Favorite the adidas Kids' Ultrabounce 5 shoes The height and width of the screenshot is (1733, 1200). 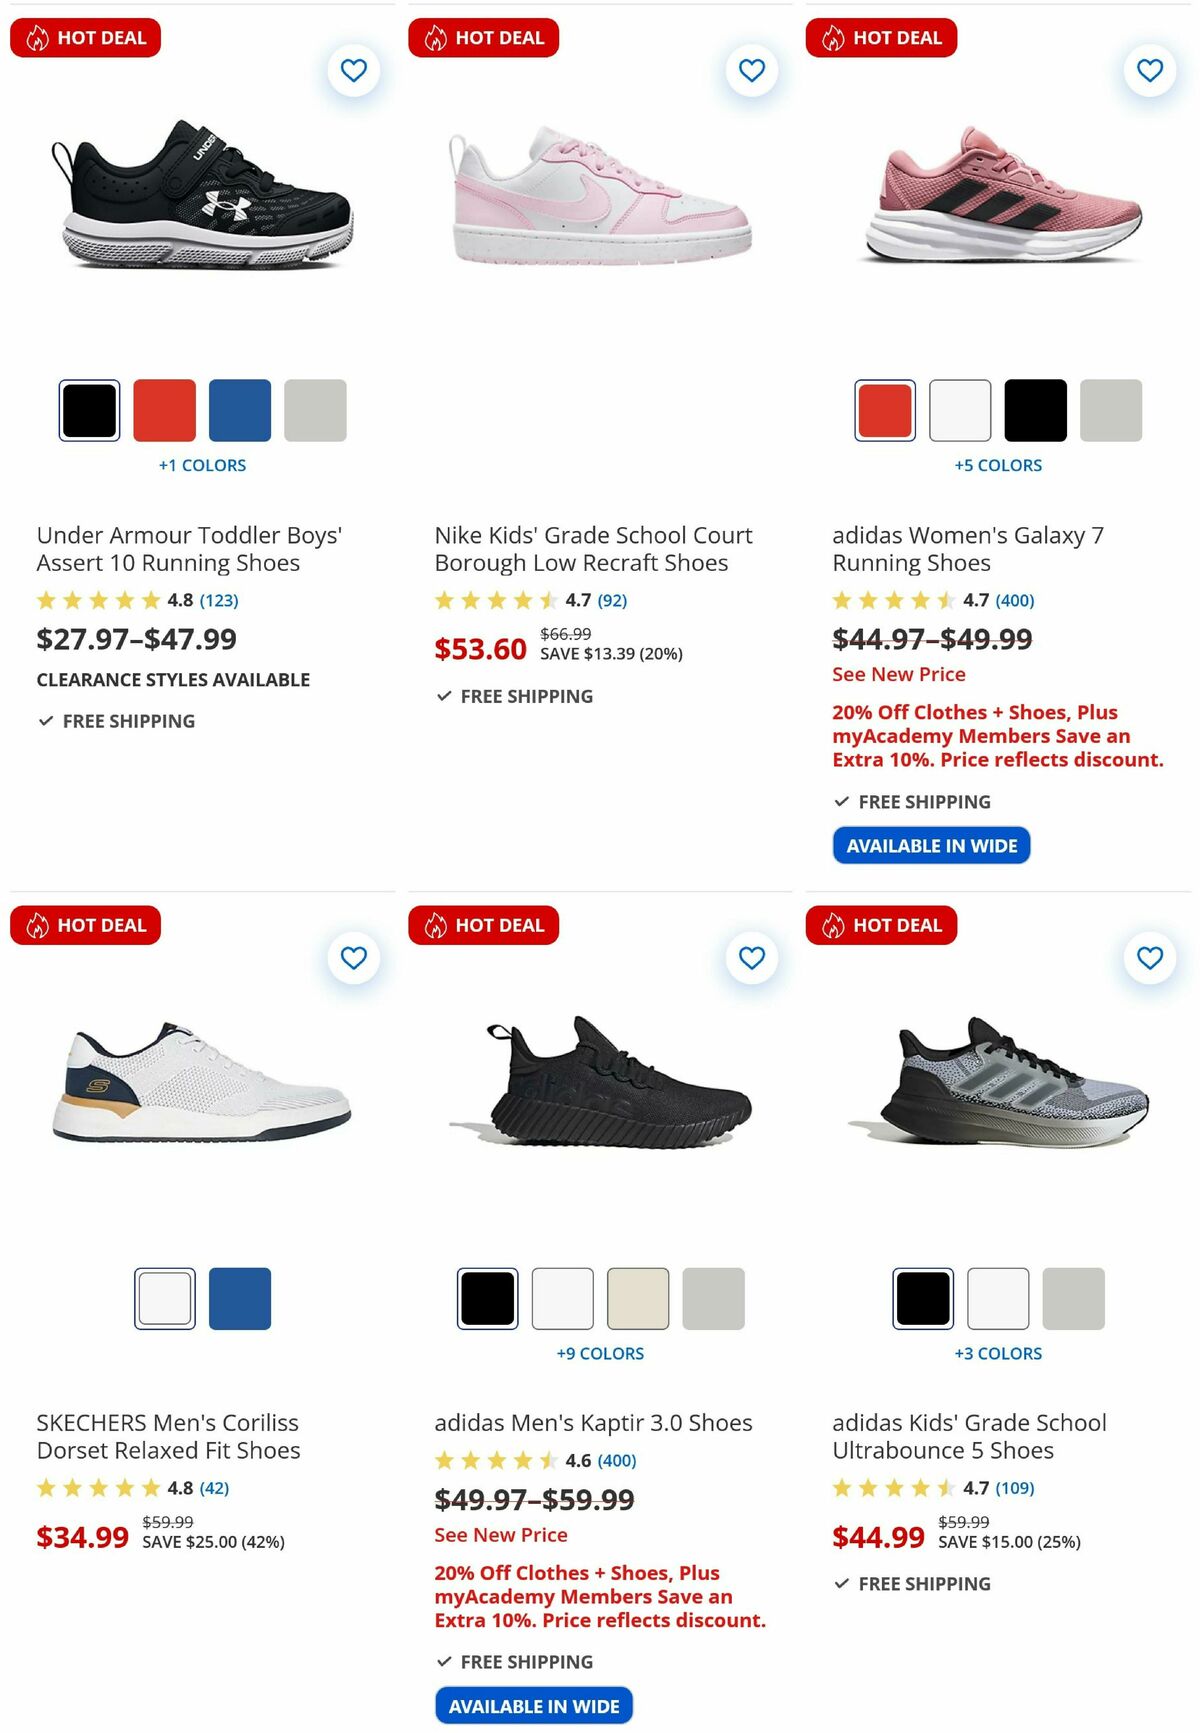coord(1149,957)
